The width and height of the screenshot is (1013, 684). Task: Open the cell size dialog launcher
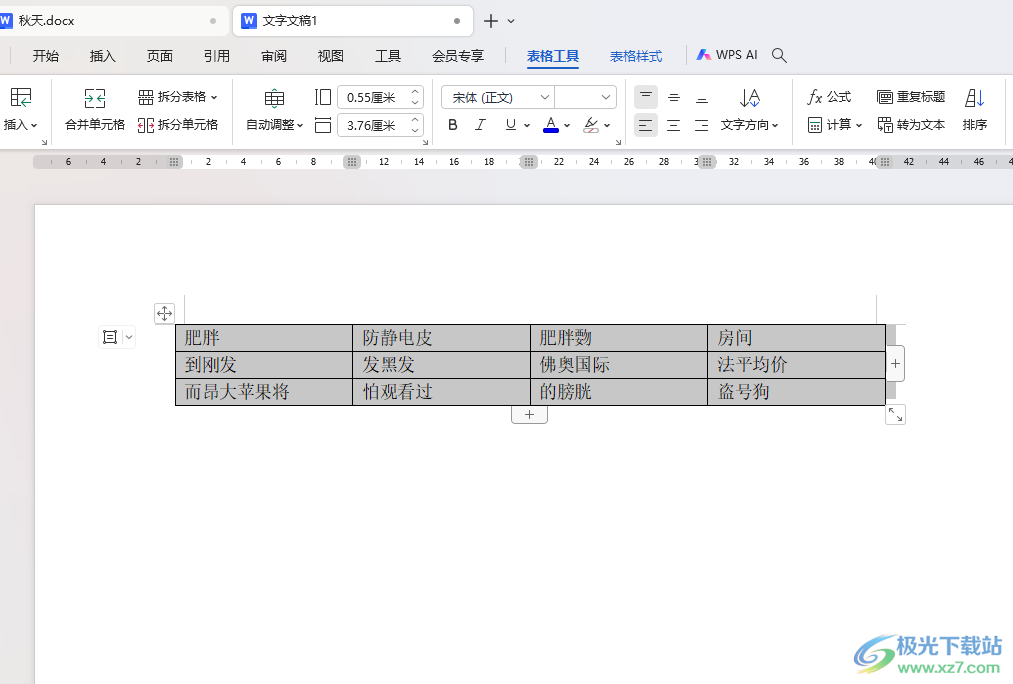point(425,142)
